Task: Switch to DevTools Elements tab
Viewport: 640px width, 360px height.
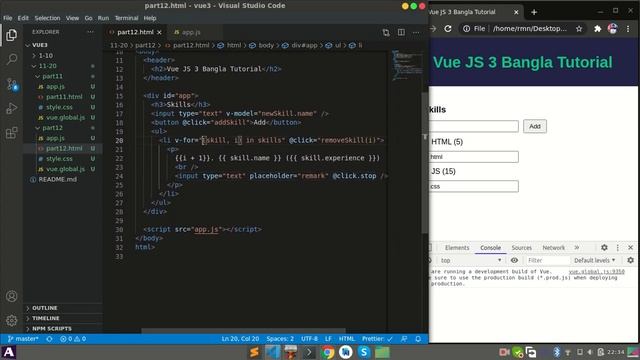Action: [x=457, y=247]
